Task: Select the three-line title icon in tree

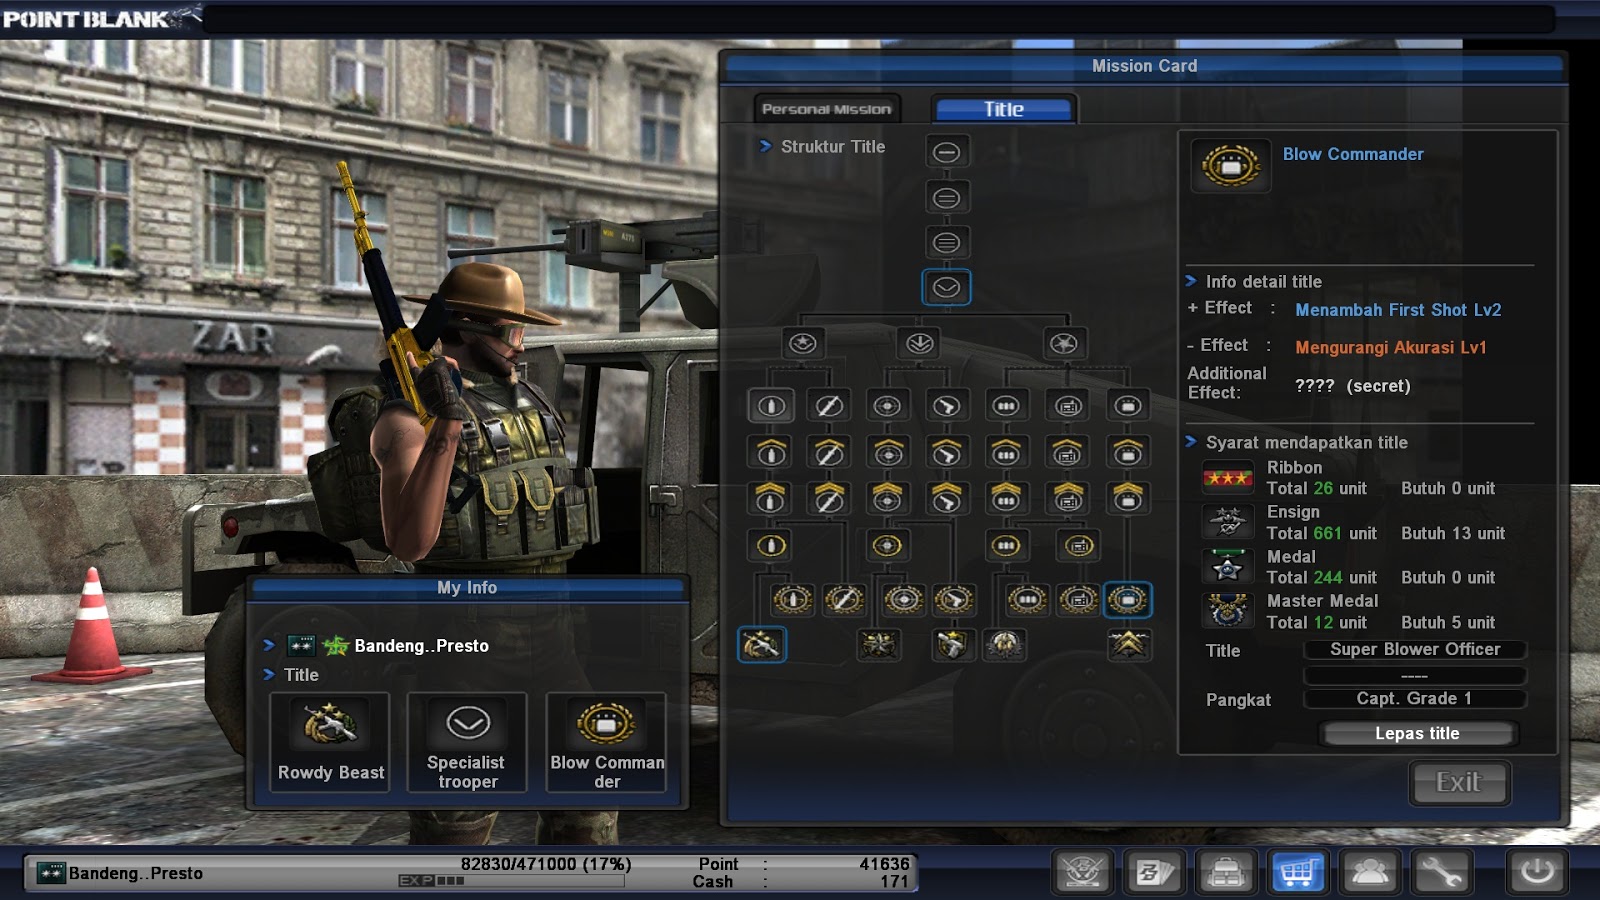Action: pyautogui.click(x=946, y=242)
